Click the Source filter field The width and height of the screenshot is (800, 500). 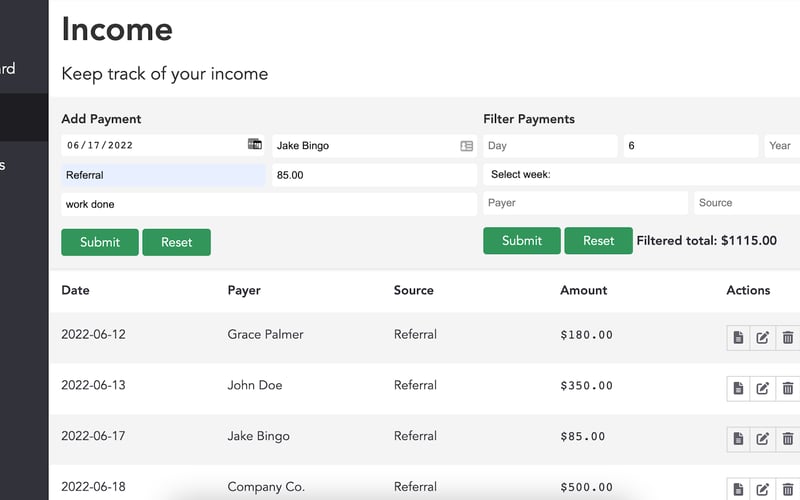pyautogui.click(x=747, y=203)
